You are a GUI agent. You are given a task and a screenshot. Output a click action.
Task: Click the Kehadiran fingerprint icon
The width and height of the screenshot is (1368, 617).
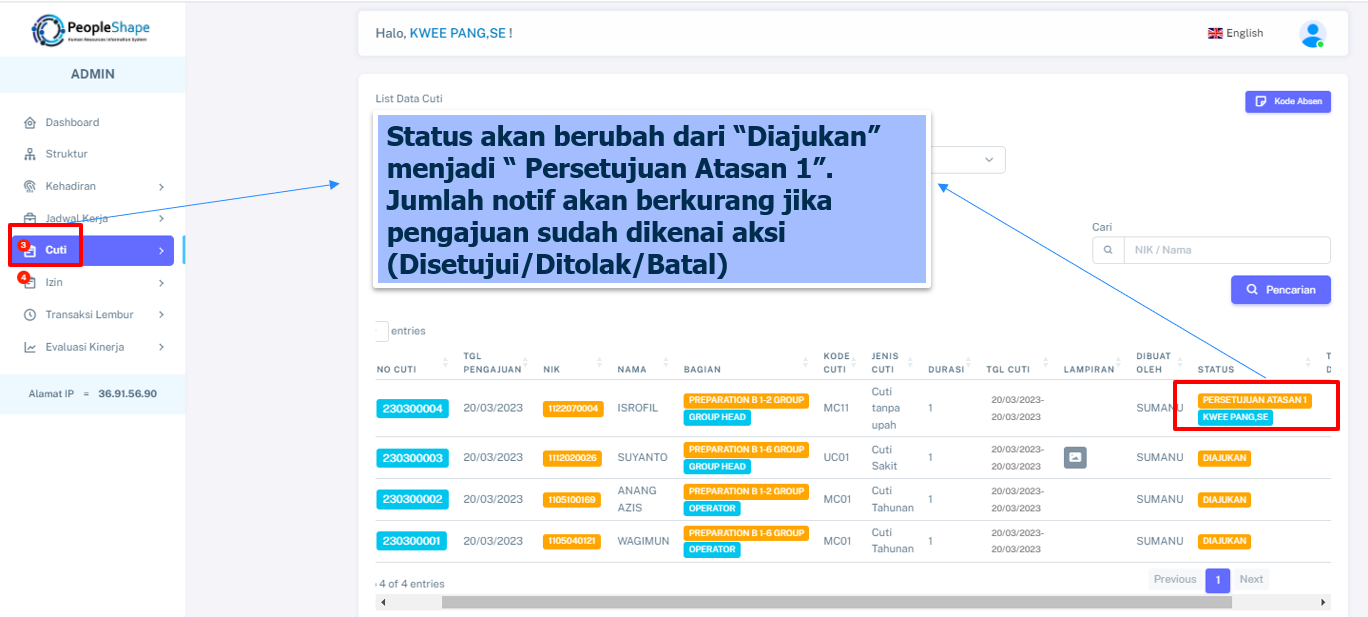tap(30, 187)
